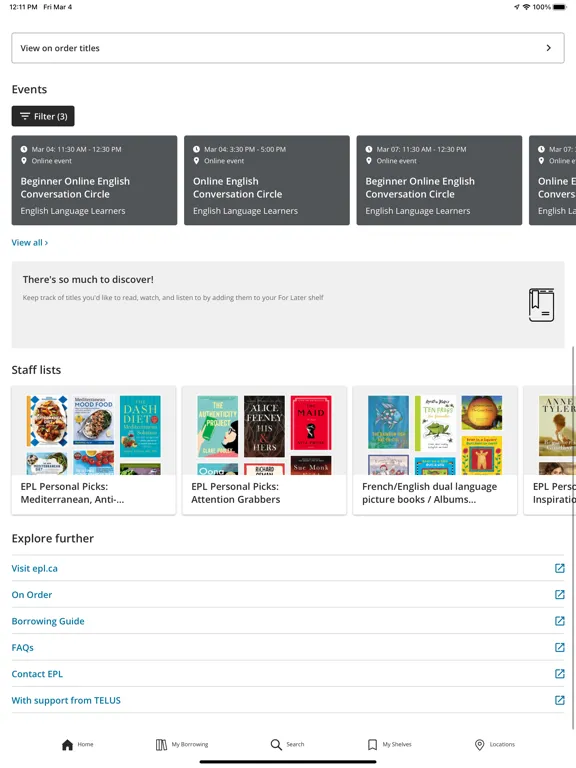This screenshot has height=768, width=576.
Task: Click external link icon beside Borrowing Guide
Action: [559, 621]
